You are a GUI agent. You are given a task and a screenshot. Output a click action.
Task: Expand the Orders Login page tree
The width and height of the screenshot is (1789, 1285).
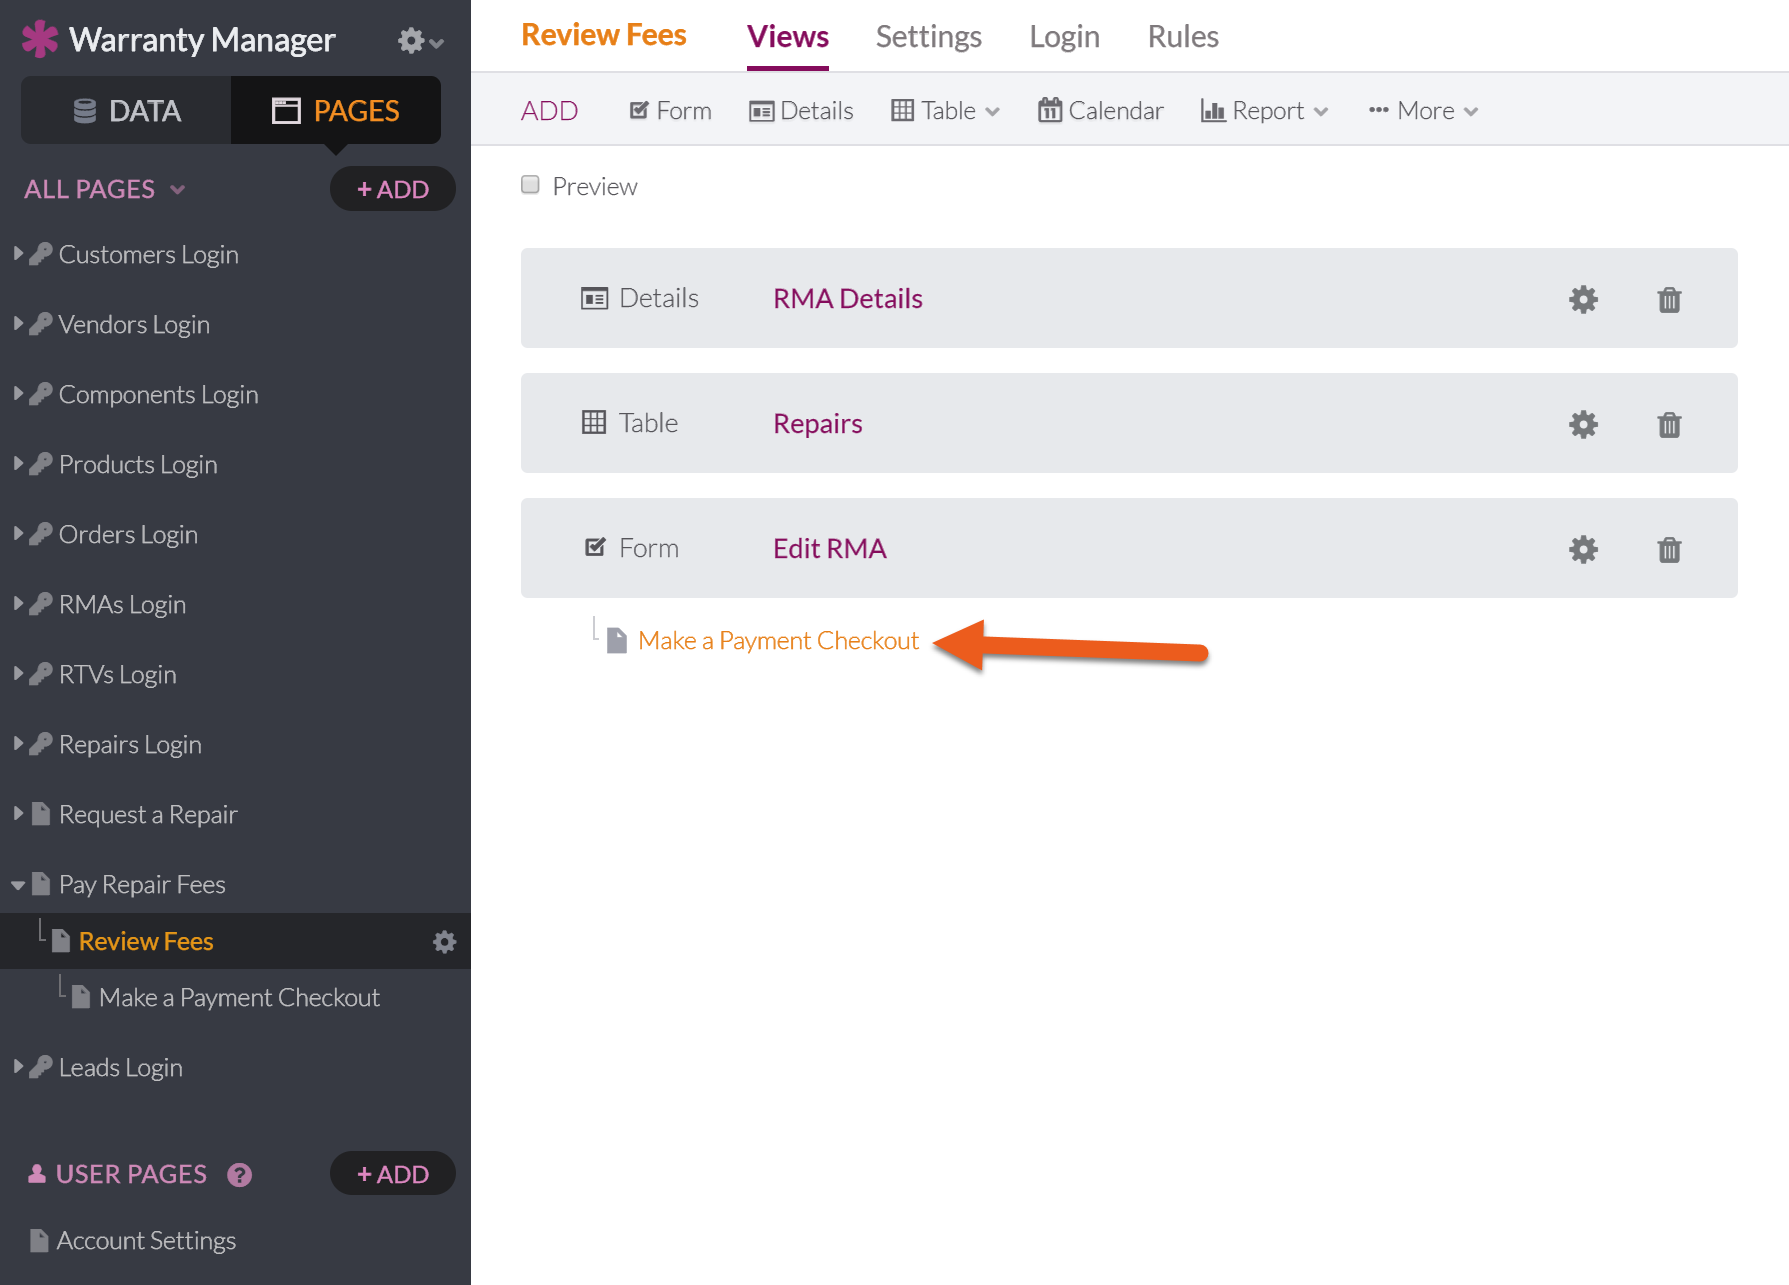18,534
